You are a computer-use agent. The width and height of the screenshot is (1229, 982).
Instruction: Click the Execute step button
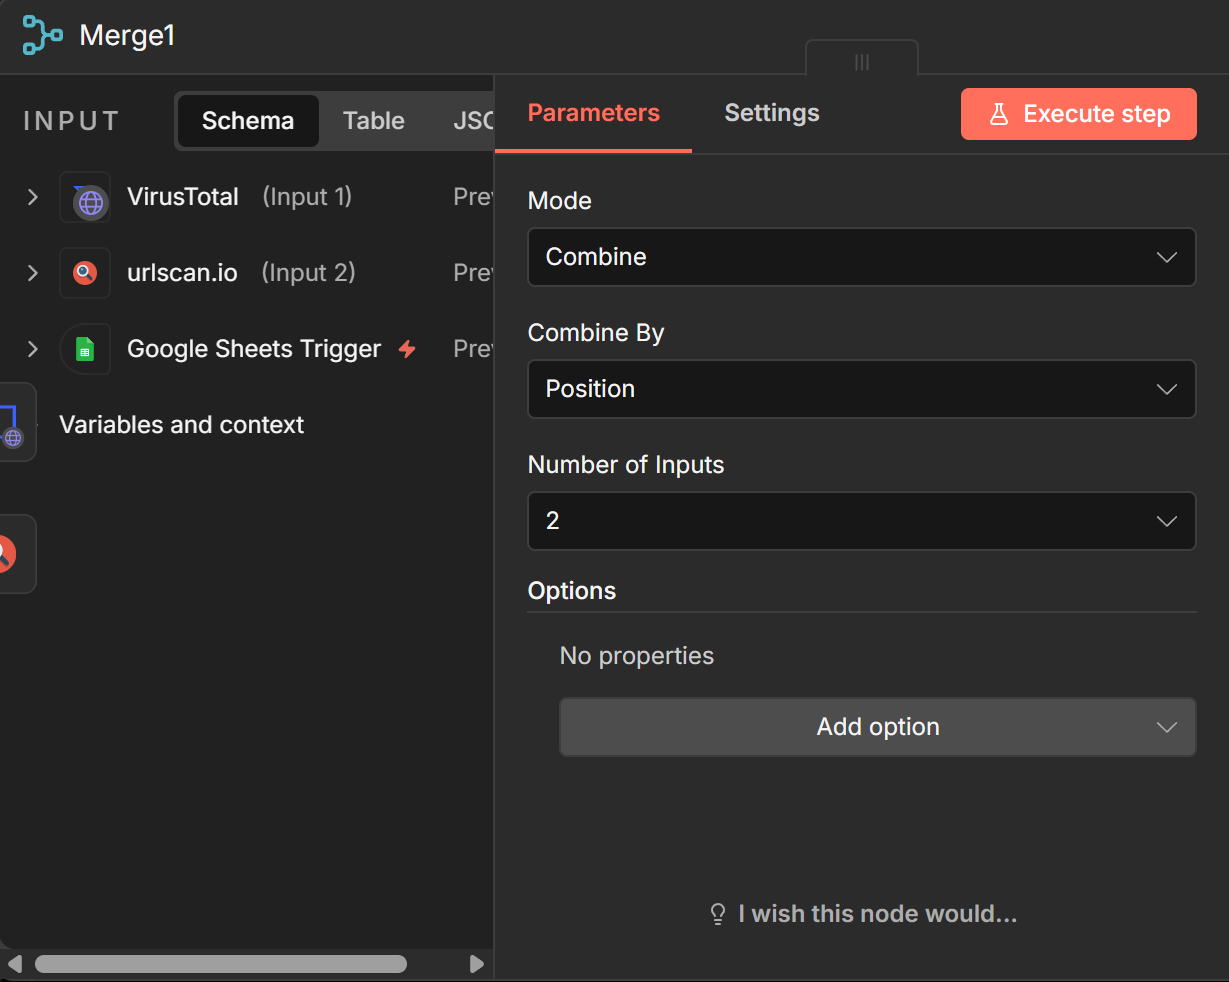1079,114
